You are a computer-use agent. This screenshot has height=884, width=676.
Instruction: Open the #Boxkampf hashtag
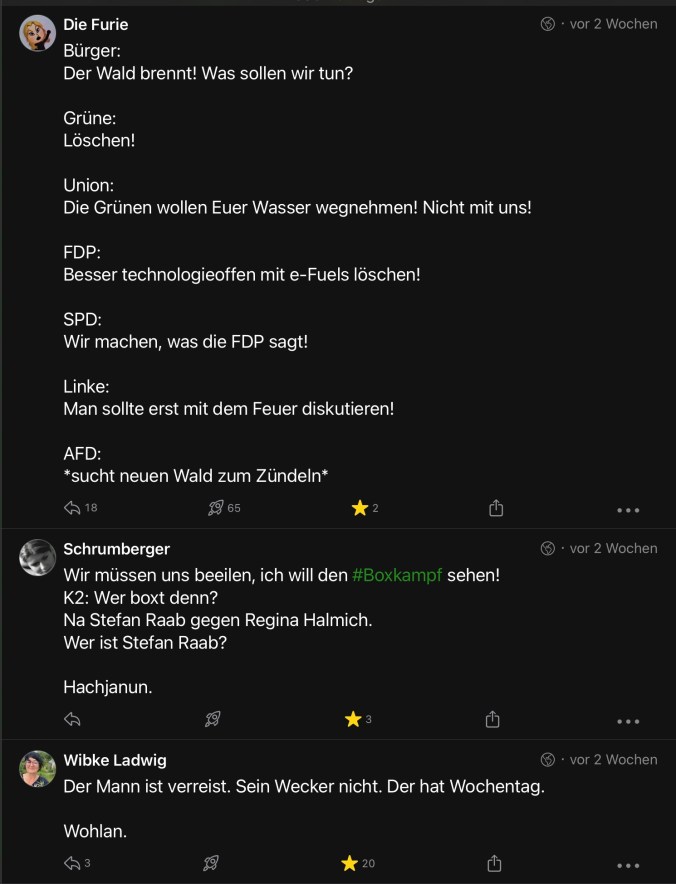(x=397, y=575)
